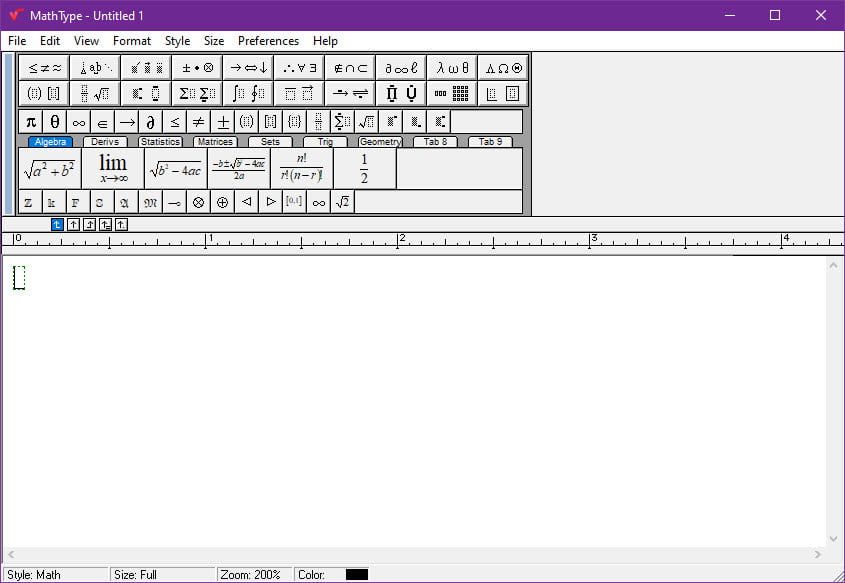Insert the square root of 2
845x583 pixels.
pos(342,202)
